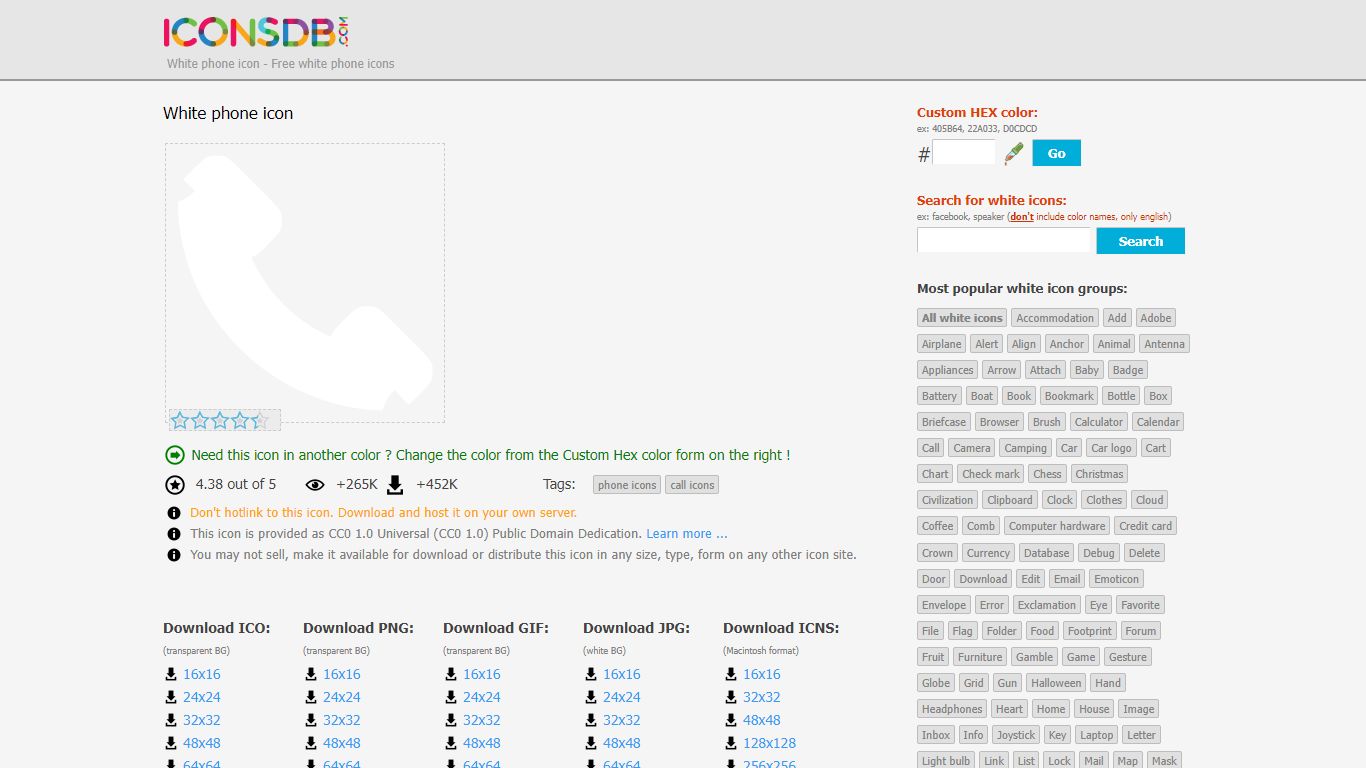Screen dimensions: 1366x768
Task: Open the 'call icons' tag
Action: (x=692, y=485)
